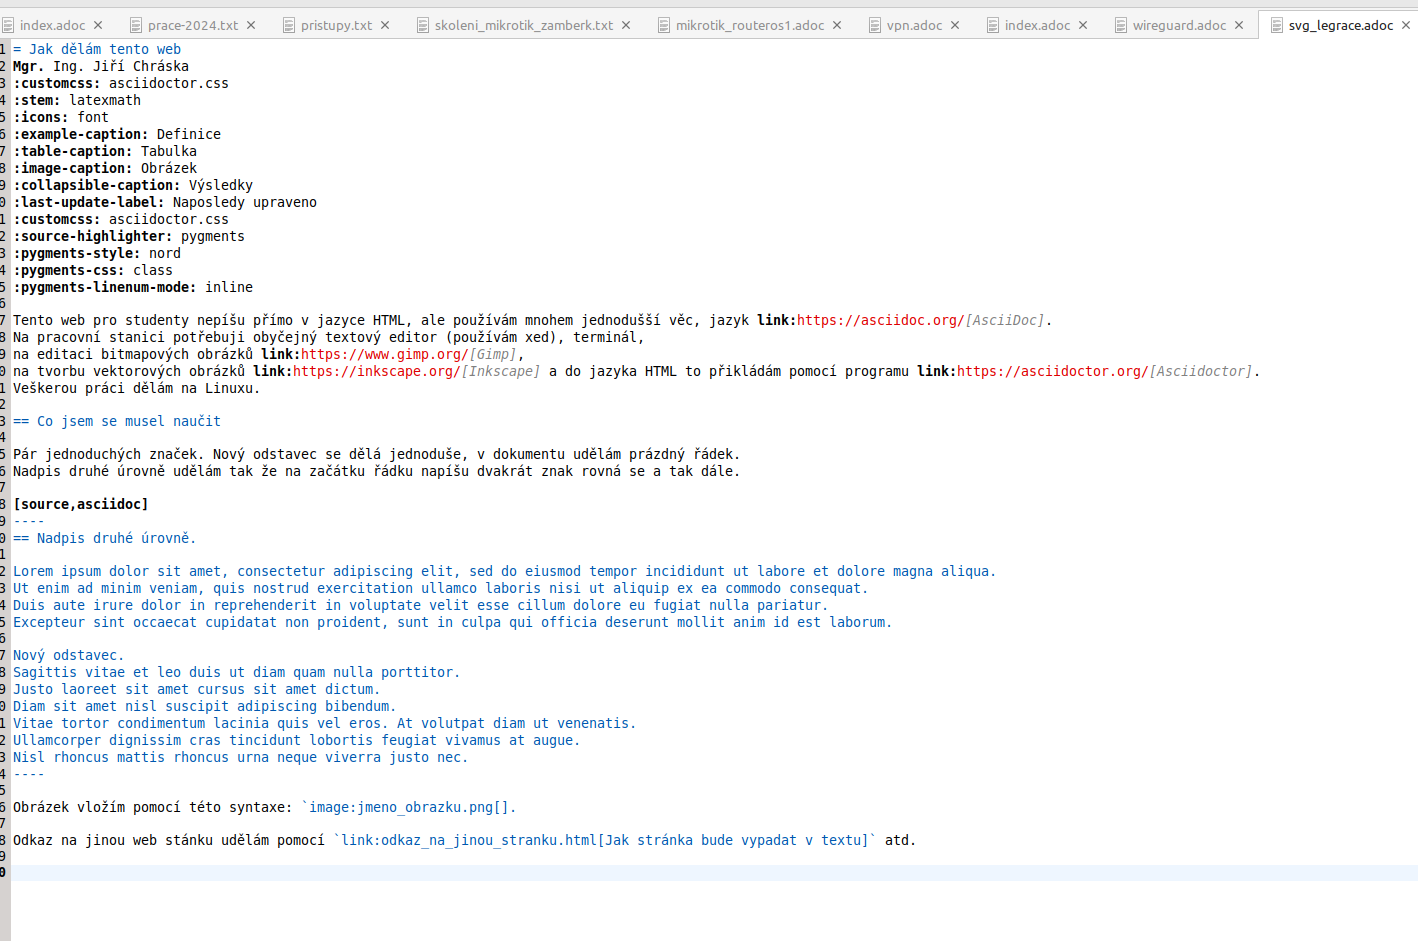
Task: Click the https://inkscape.org/ link text
Action: click(376, 371)
